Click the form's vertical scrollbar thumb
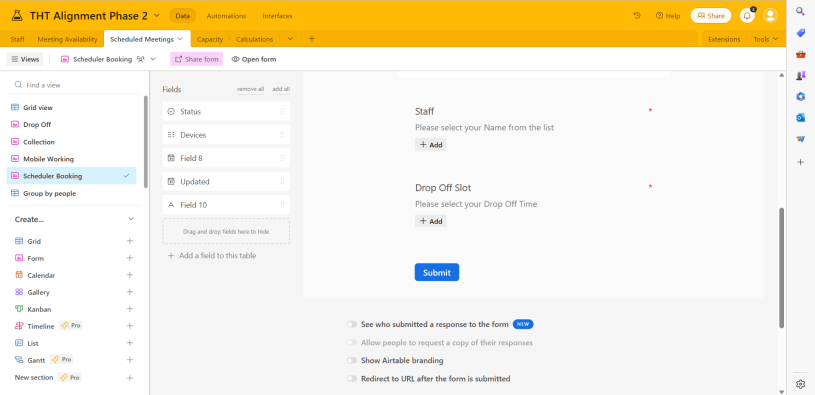The height and width of the screenshot is (395, 815). (781, 268)
